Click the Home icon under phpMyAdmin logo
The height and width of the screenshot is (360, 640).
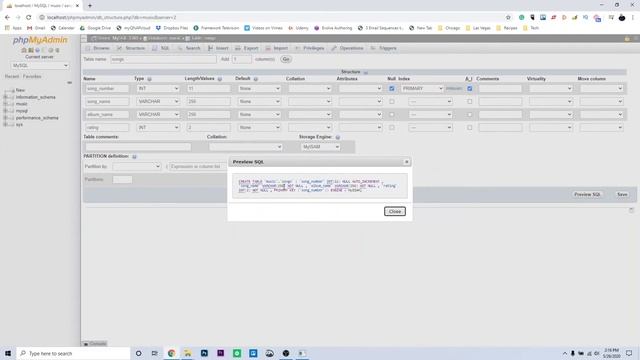click(x=24, y=50)
